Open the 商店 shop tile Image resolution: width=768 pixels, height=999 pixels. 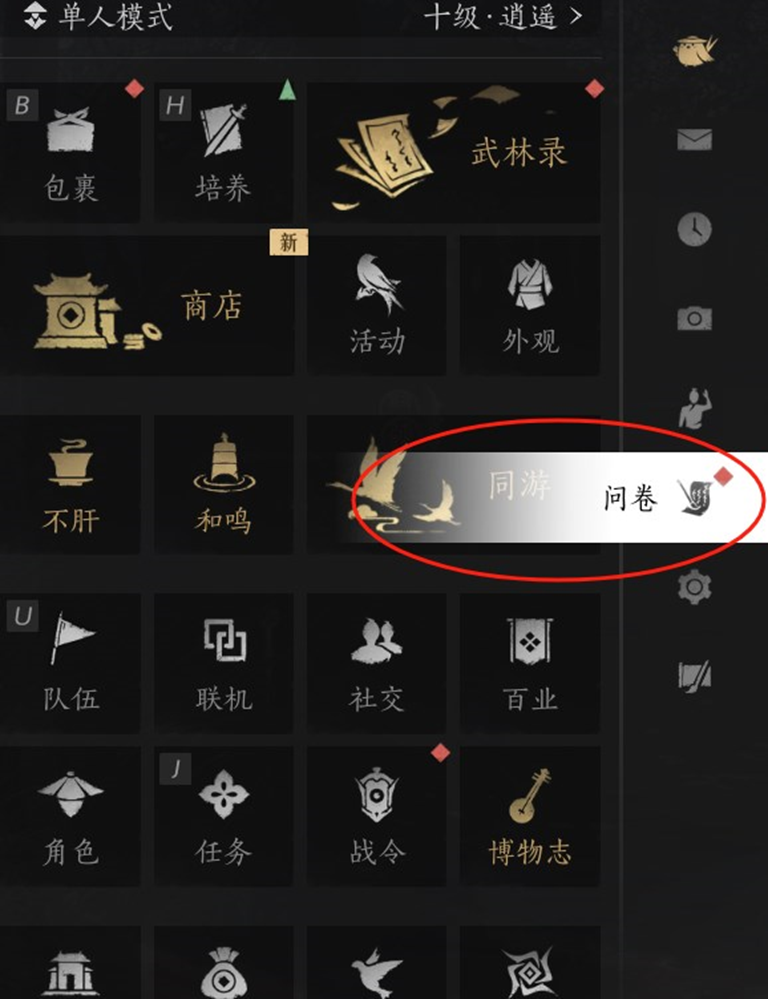coord(147,306)
